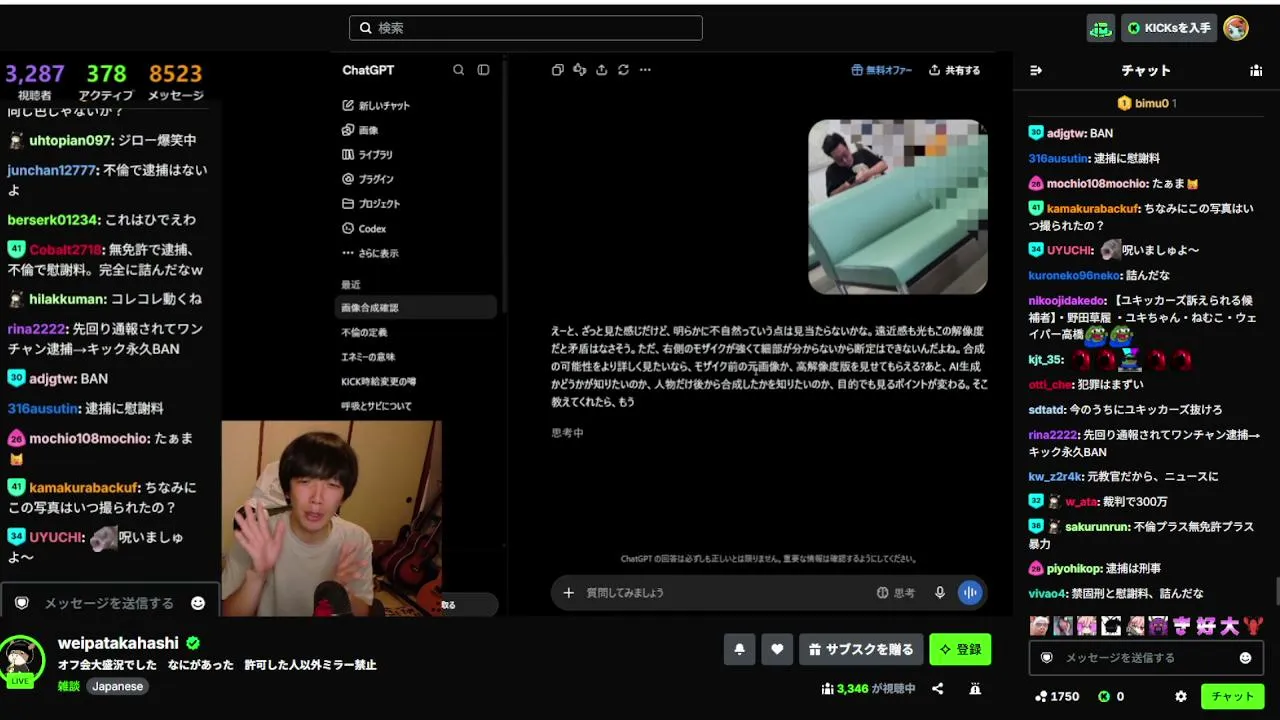Screen dimensions: 1280x720
Task: Click the search icon in ChatGPT sidebar header
Action: (x=458, y=70)
